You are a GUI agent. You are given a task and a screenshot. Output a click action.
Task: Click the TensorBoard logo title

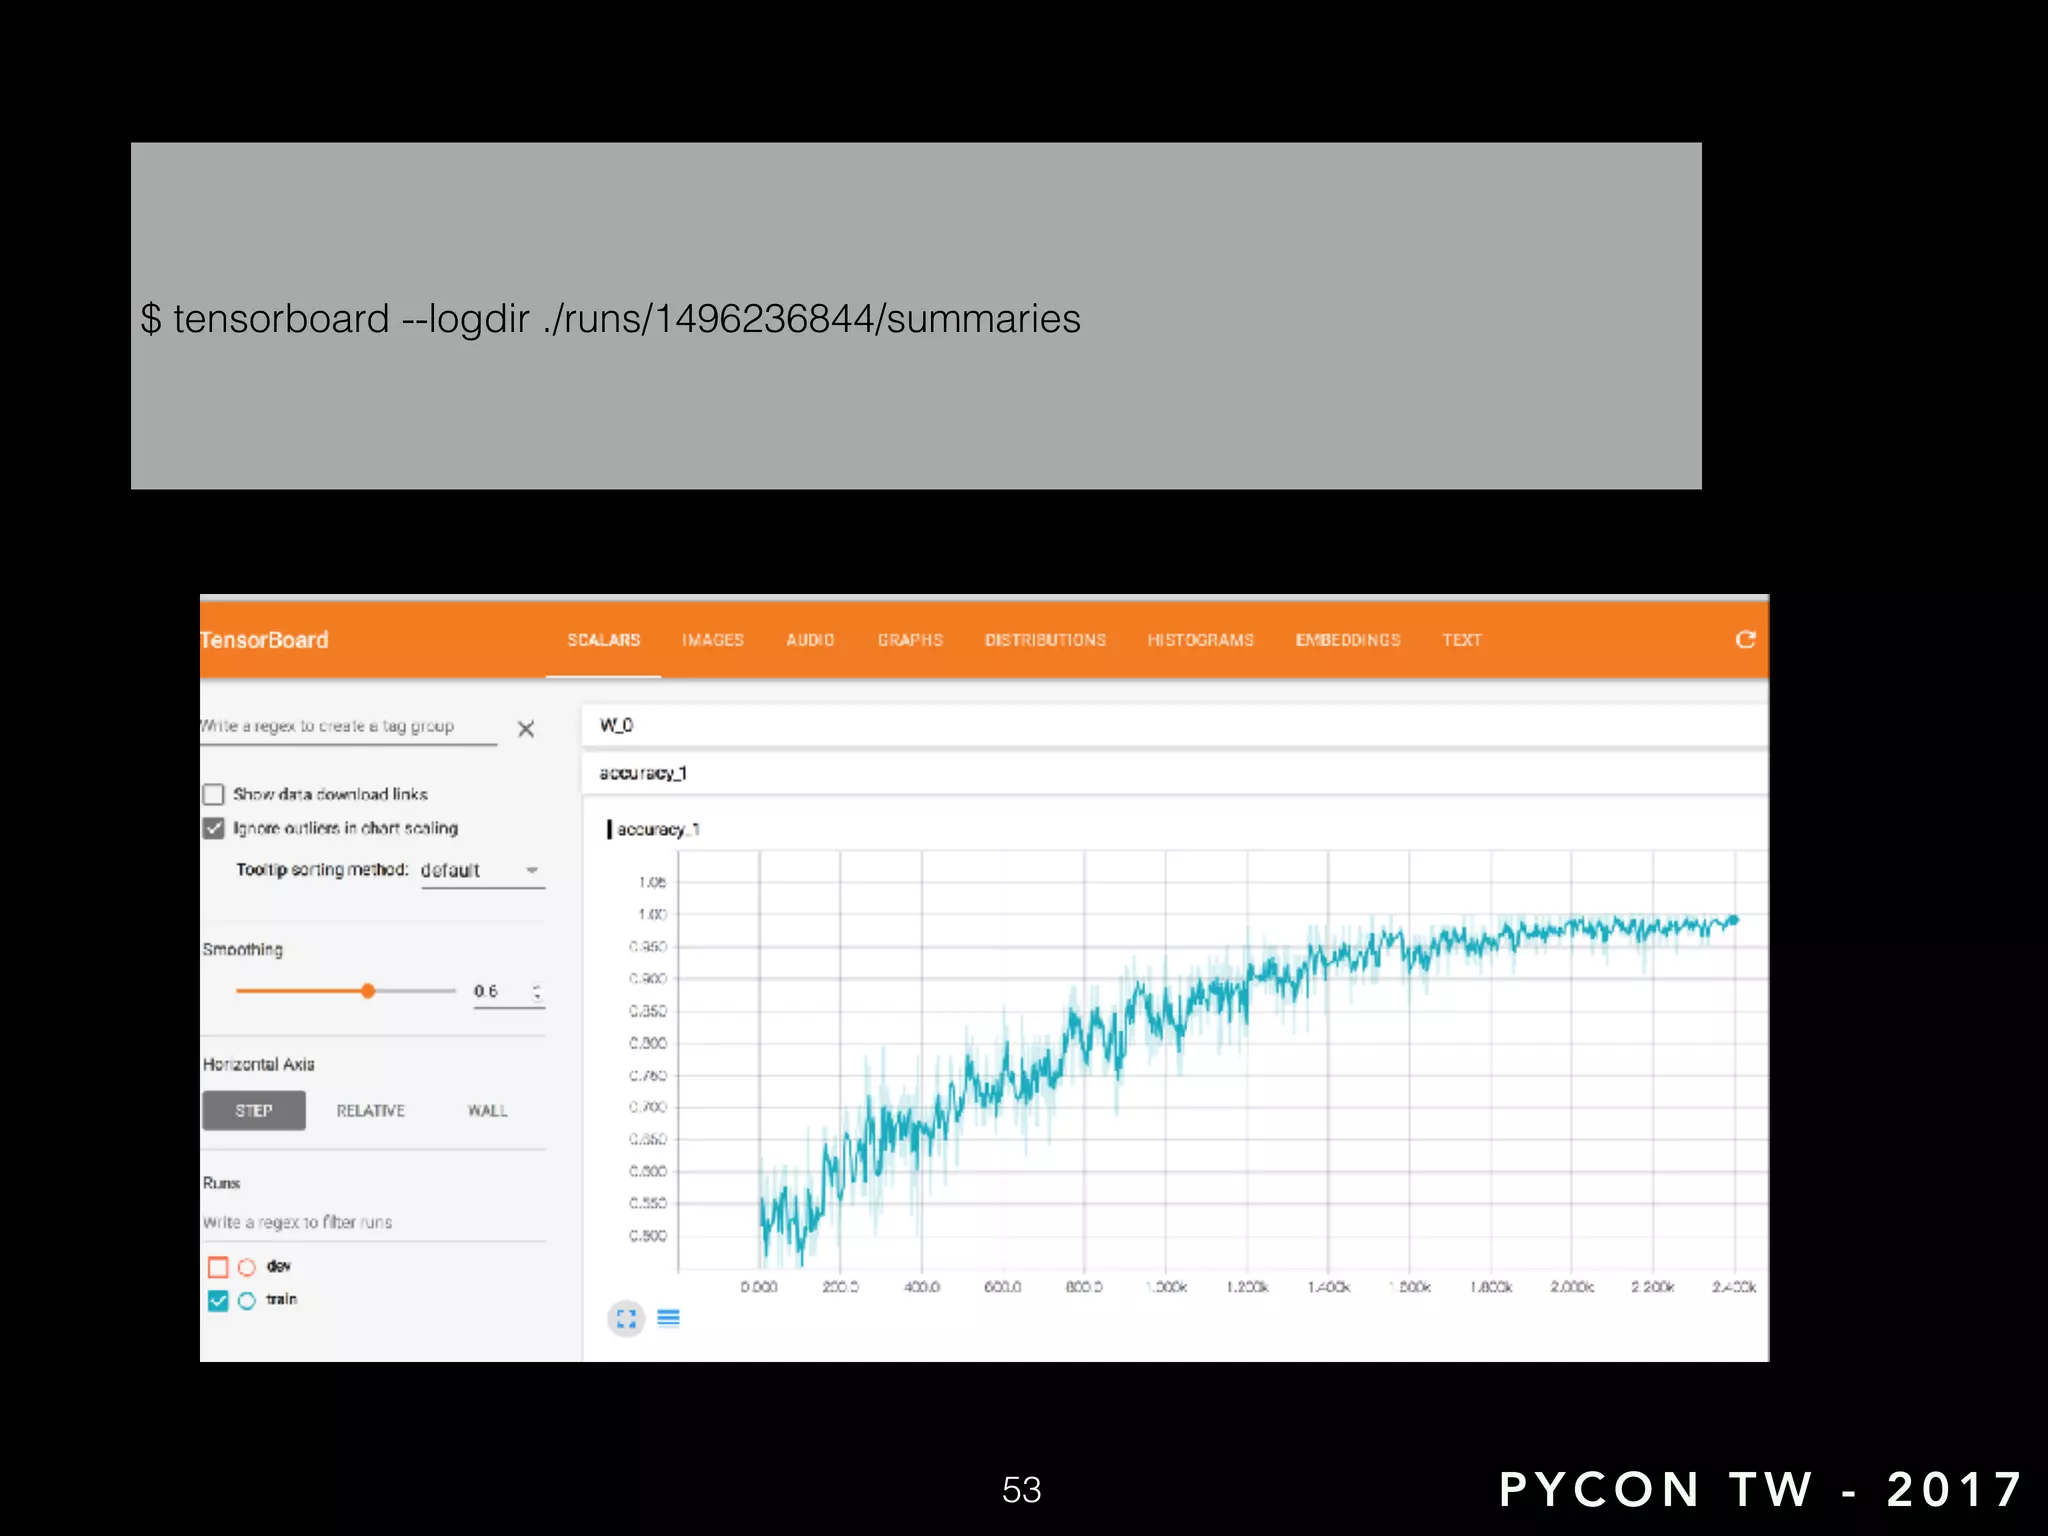(x=264, y=640)
